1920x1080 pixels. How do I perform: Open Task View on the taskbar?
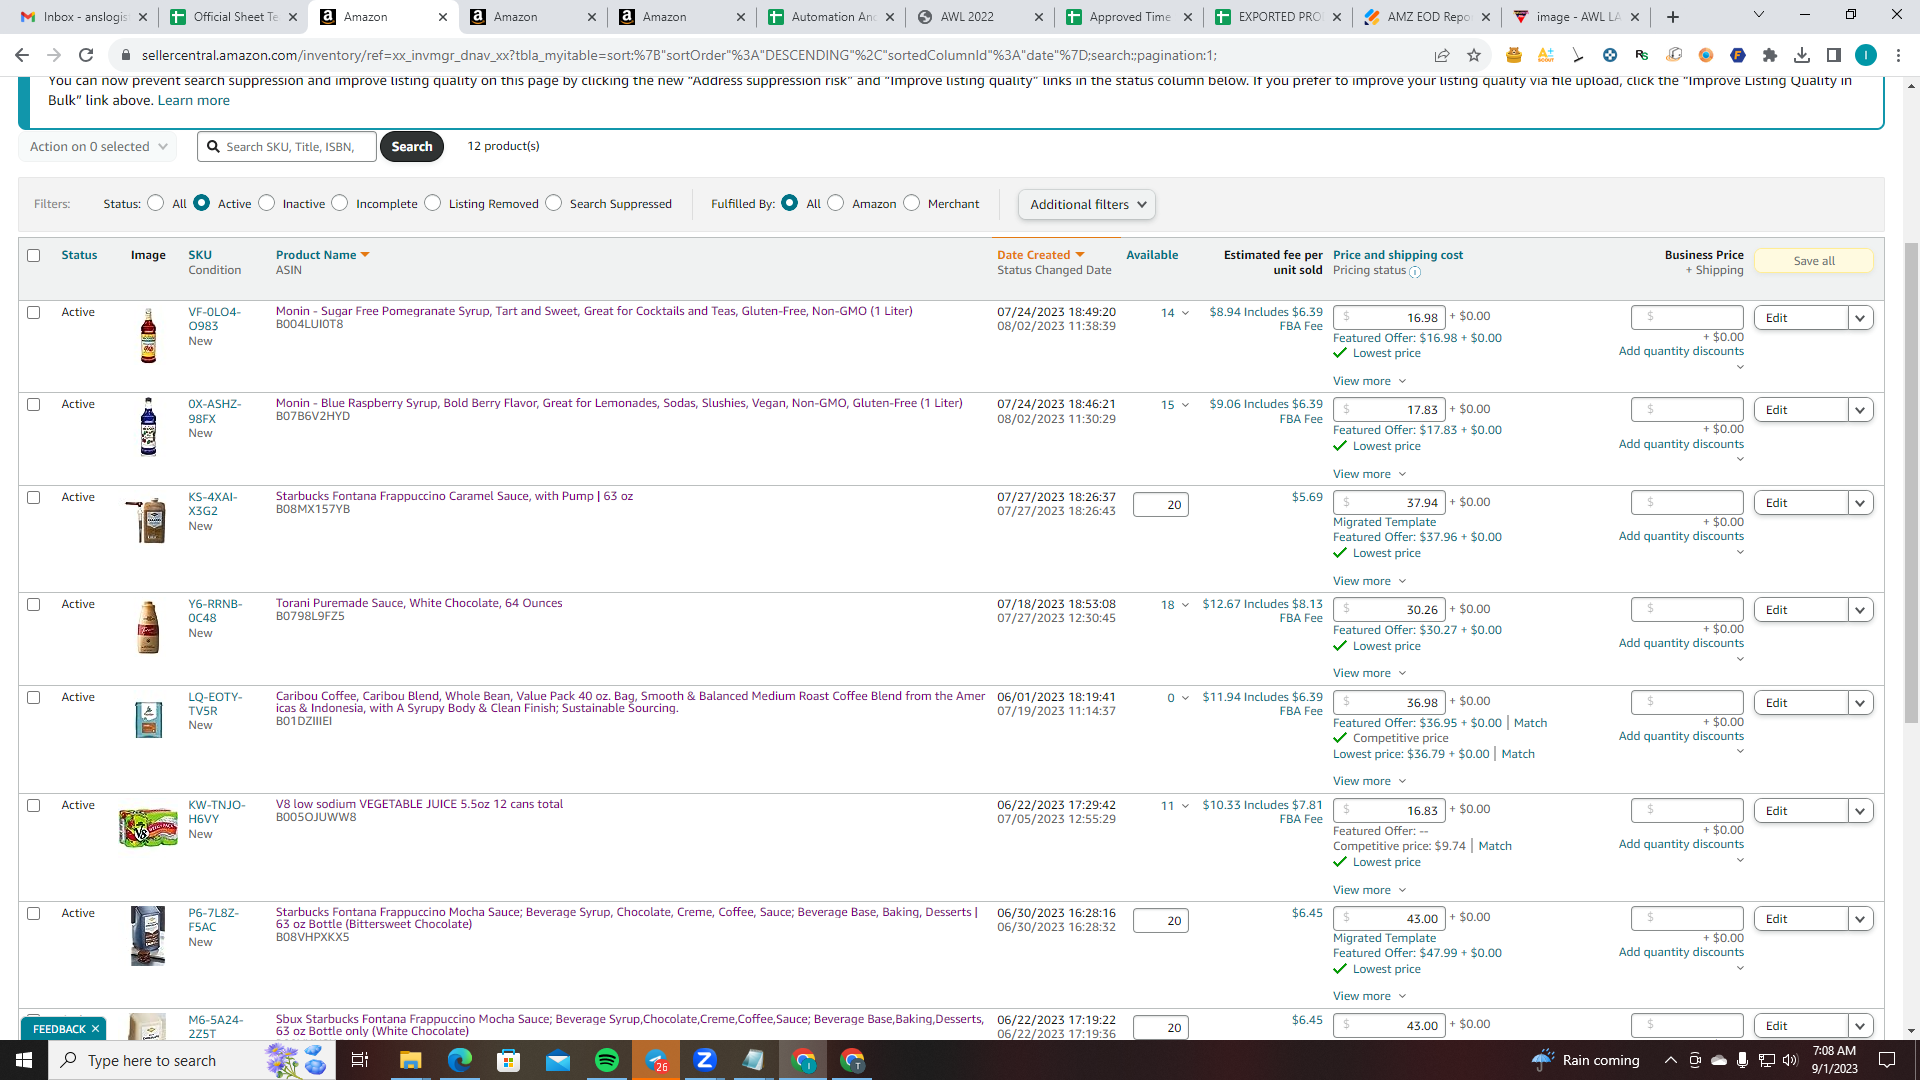tap(360, 1060)
